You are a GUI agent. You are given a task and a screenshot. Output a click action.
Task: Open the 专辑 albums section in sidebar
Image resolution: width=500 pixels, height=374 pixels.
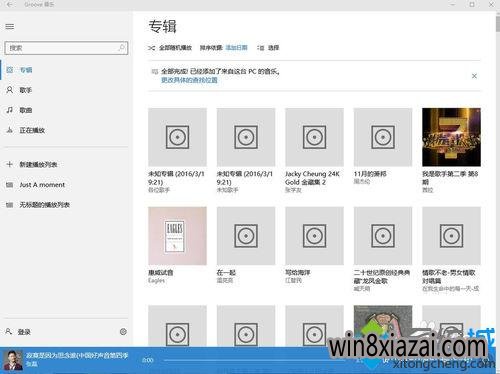[65, 70]
